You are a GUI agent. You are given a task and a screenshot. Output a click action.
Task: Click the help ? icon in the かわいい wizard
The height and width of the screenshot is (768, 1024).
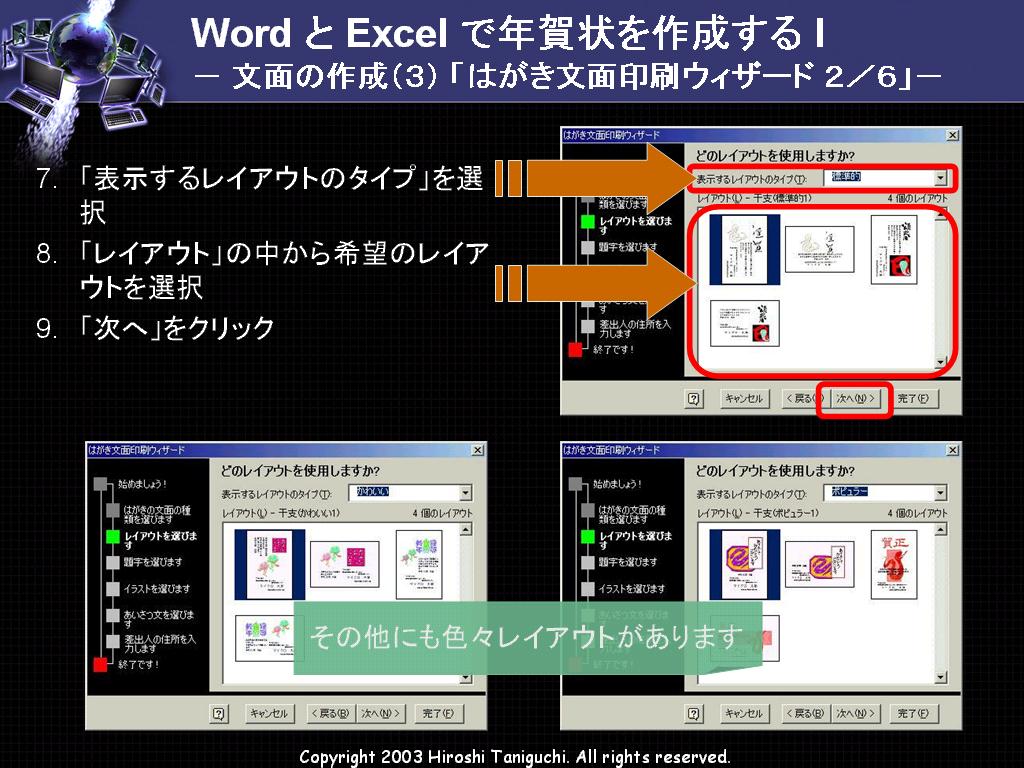219,714
